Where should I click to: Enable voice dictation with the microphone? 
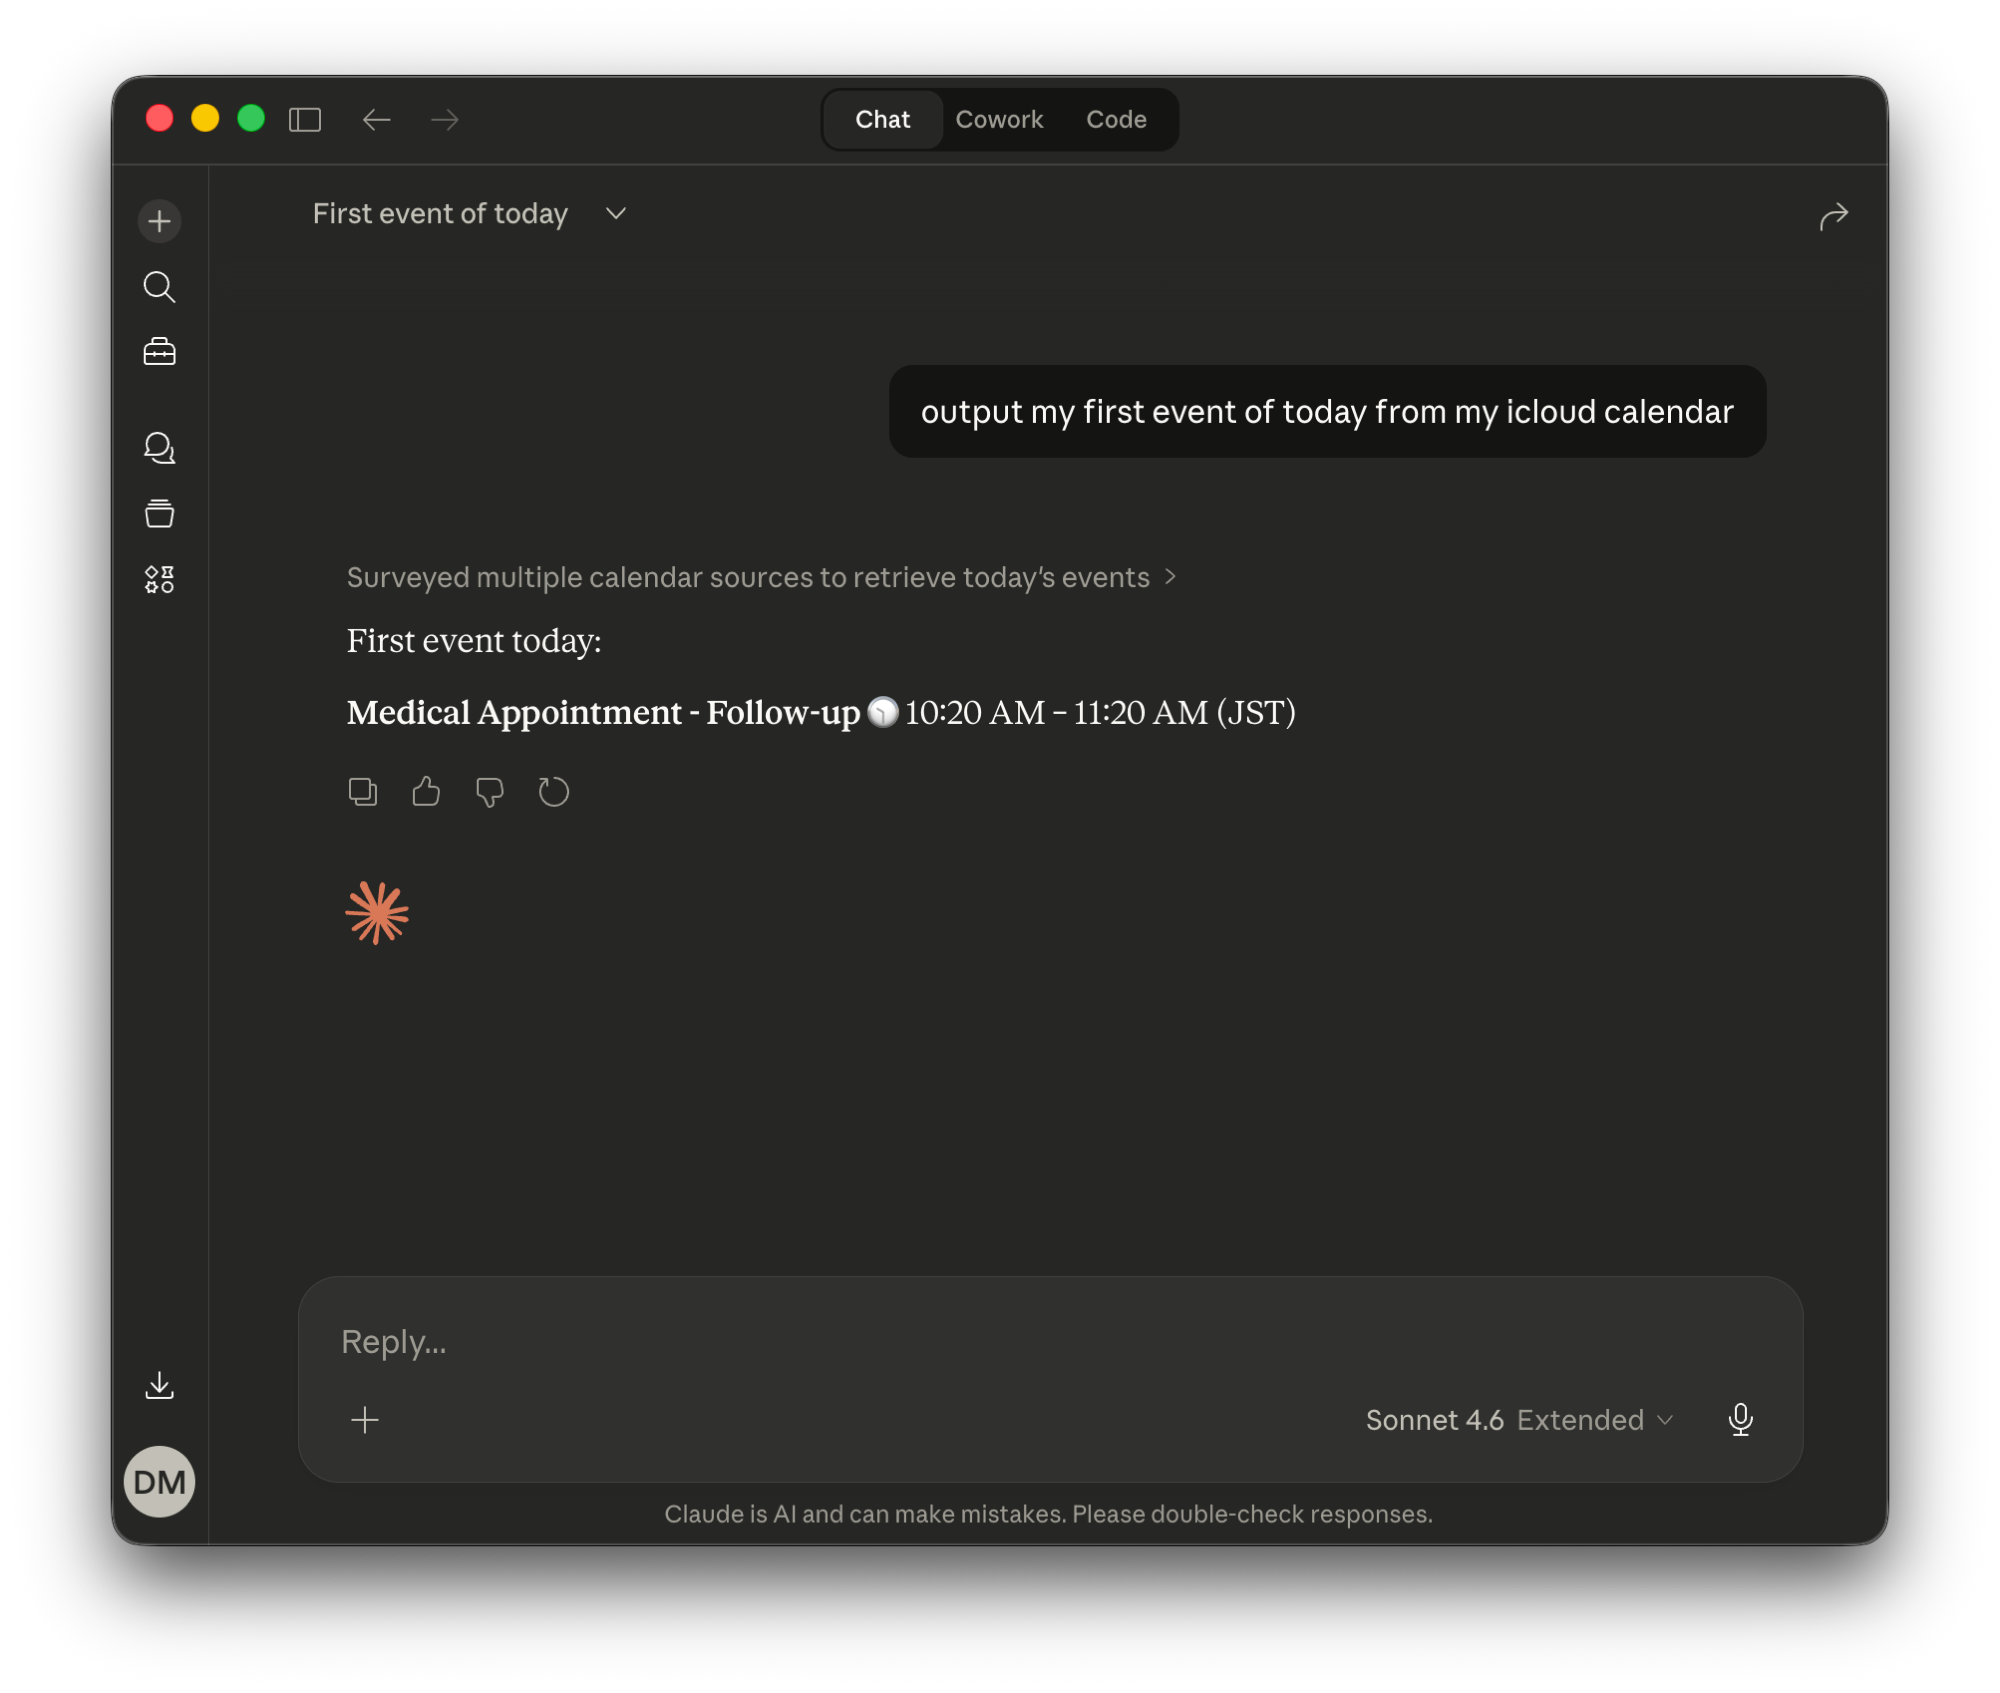1740,1419
